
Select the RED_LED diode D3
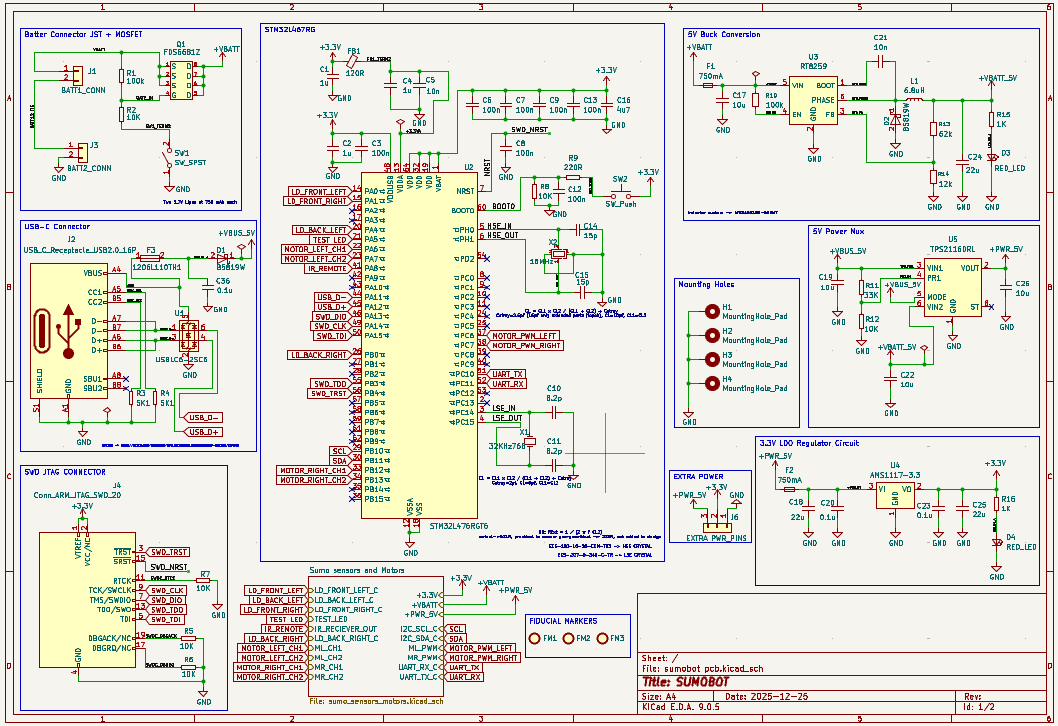click(x=991, y=157)
